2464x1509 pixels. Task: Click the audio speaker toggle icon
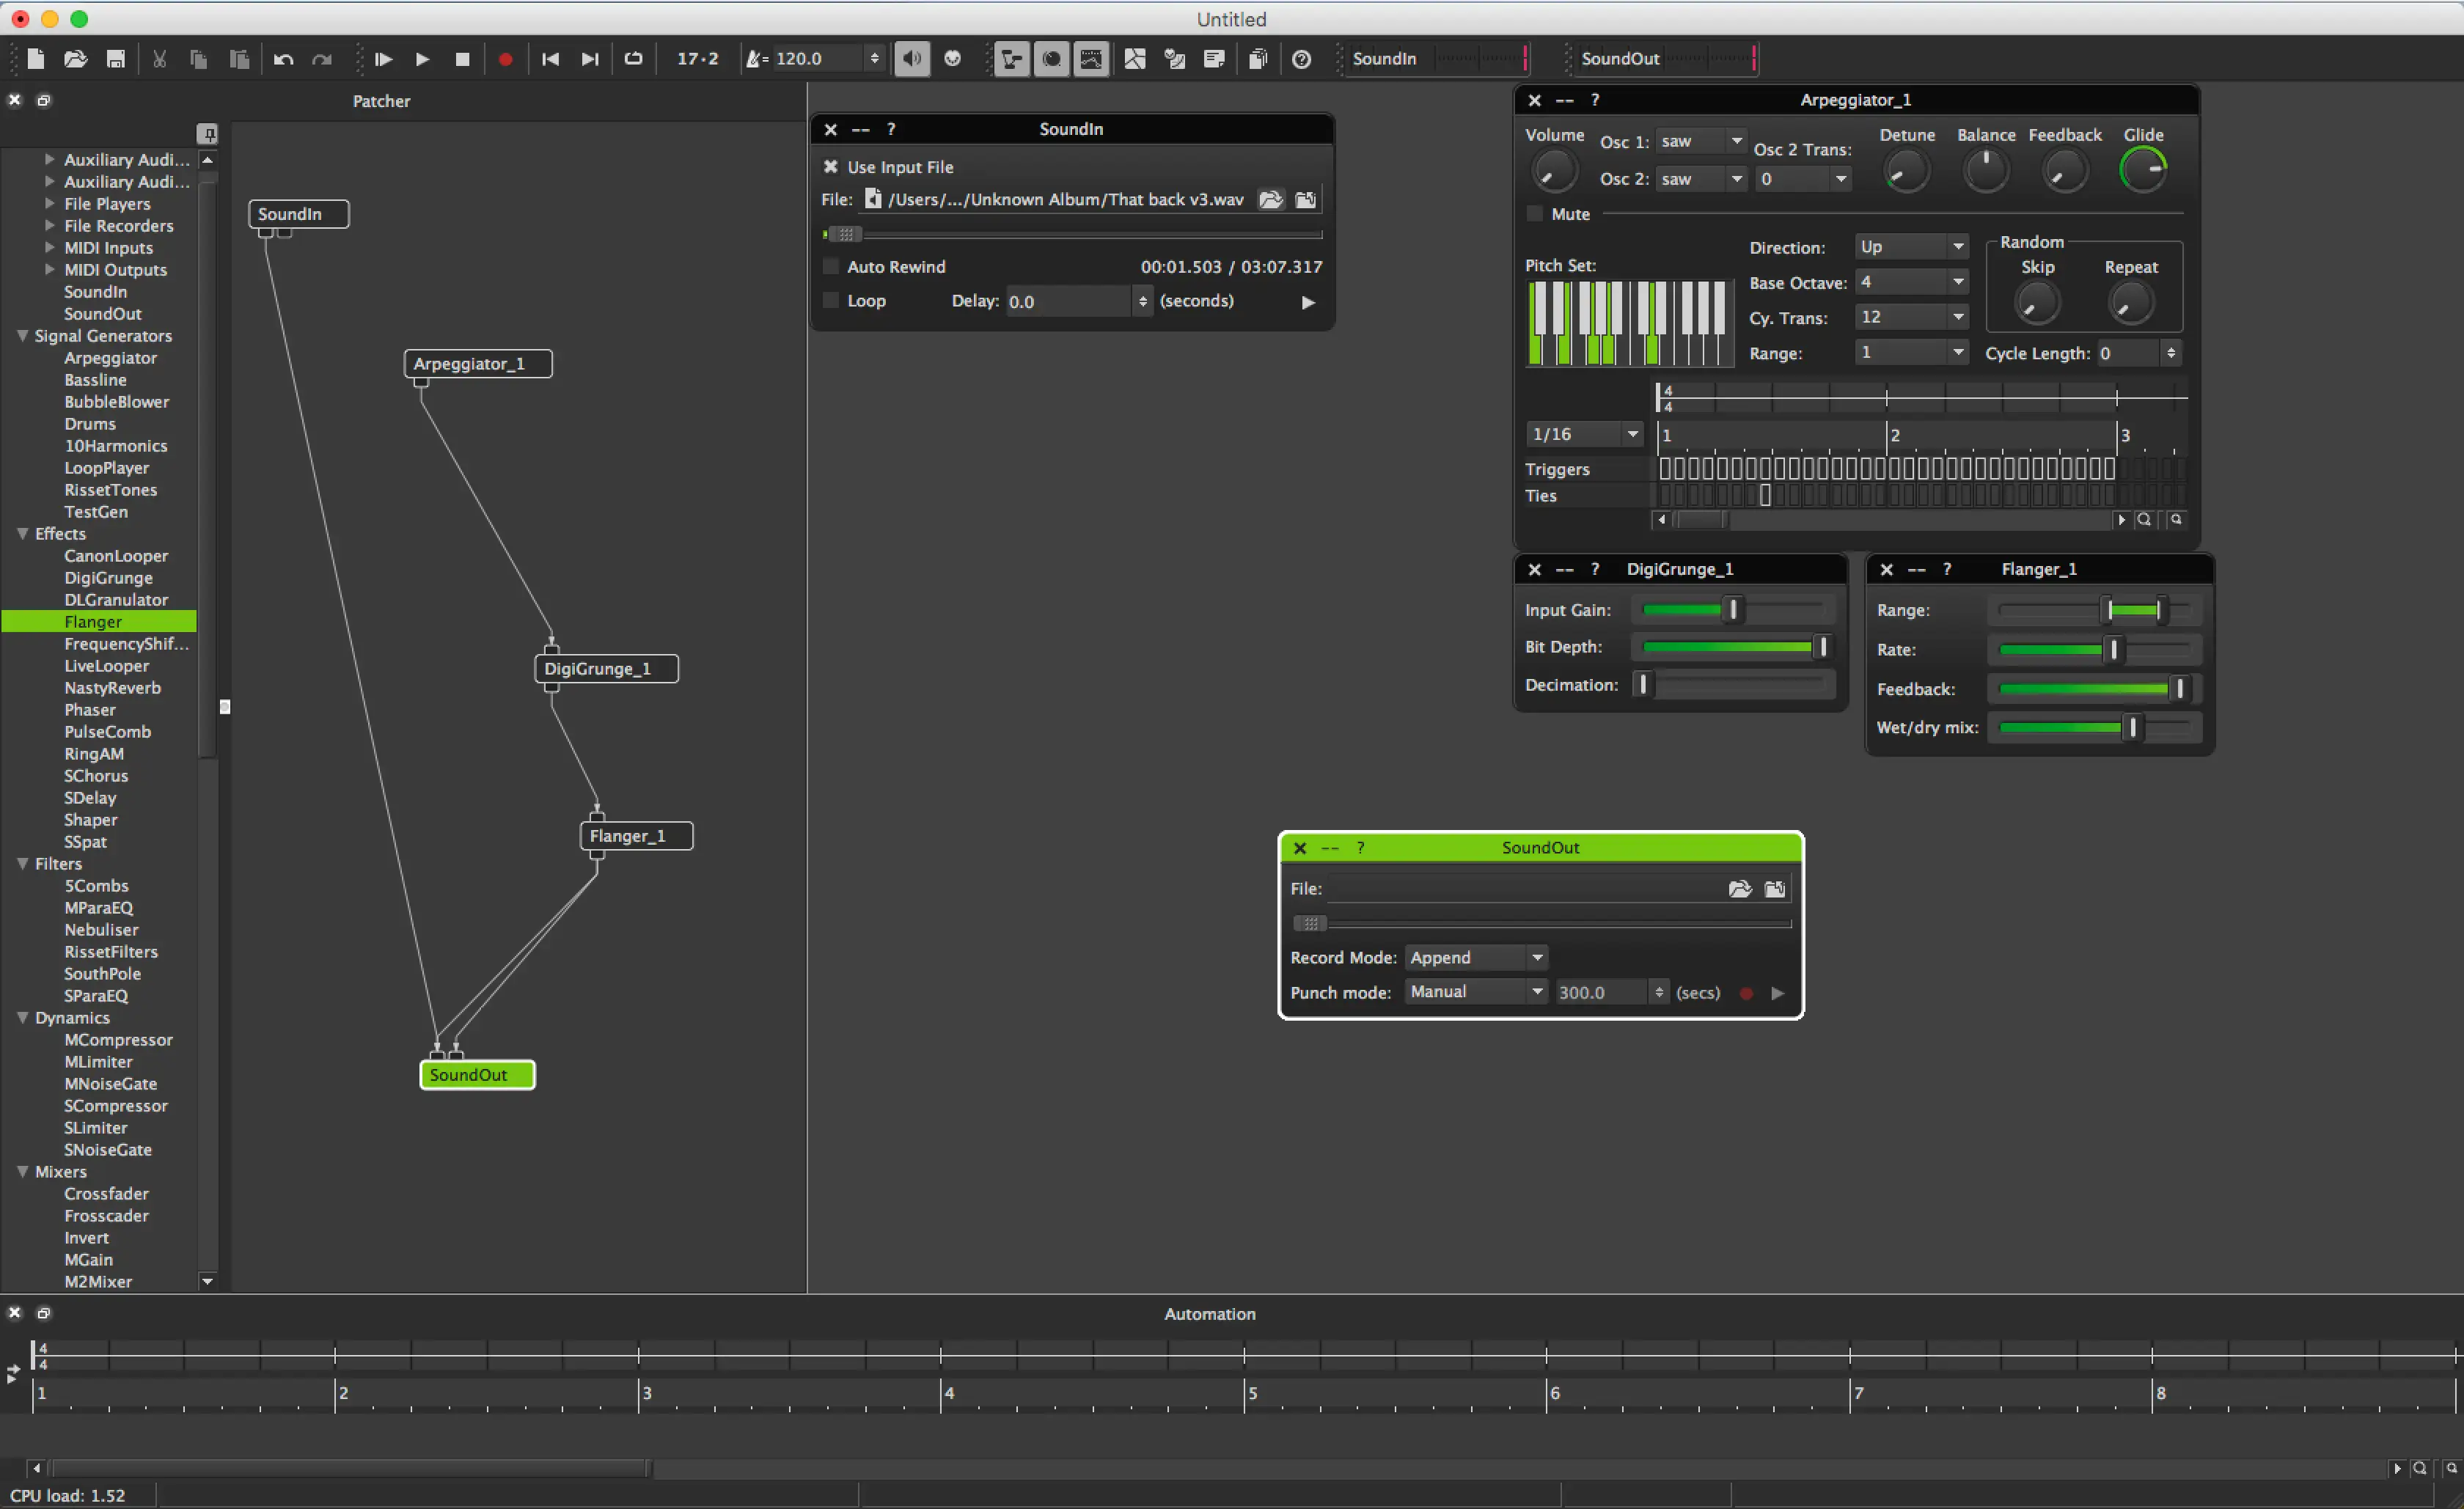[911, 59]
